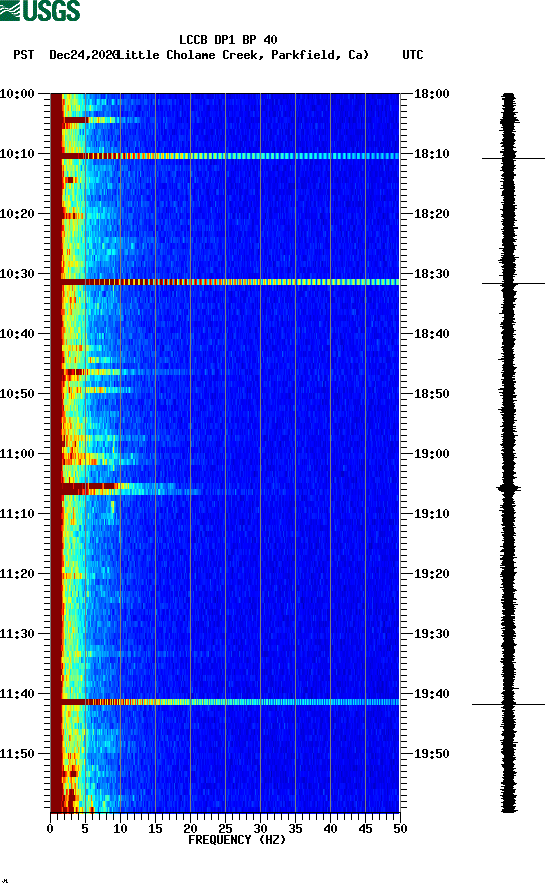This screenshot has height=892, width=552.
Task: Click the 40 Hz tick label
Action: 330,829
